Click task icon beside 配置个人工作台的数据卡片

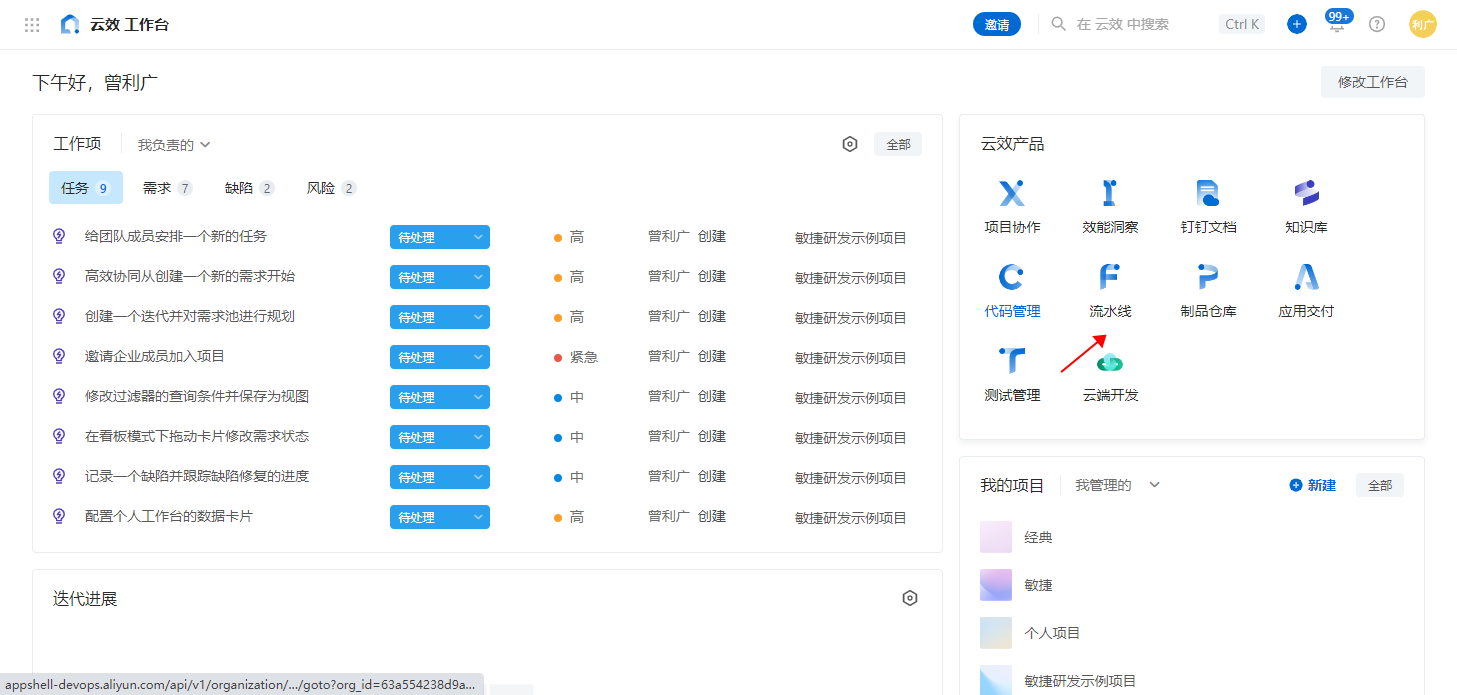point(59,516)
